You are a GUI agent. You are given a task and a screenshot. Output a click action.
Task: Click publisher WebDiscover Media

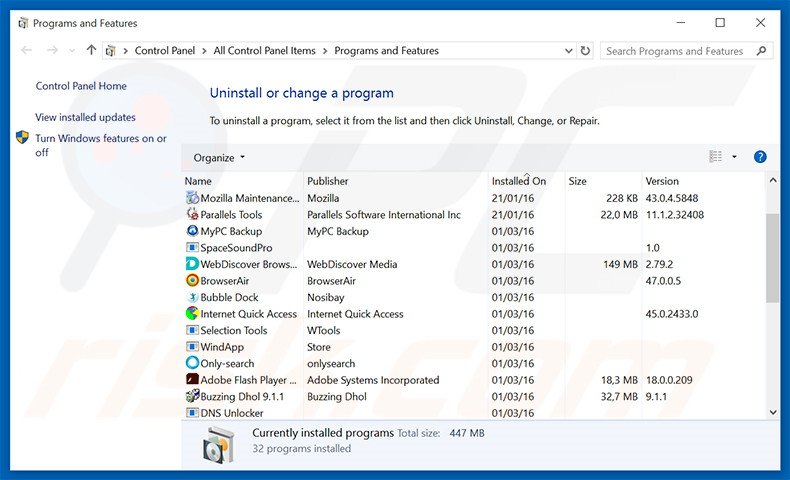coord(352,264)
